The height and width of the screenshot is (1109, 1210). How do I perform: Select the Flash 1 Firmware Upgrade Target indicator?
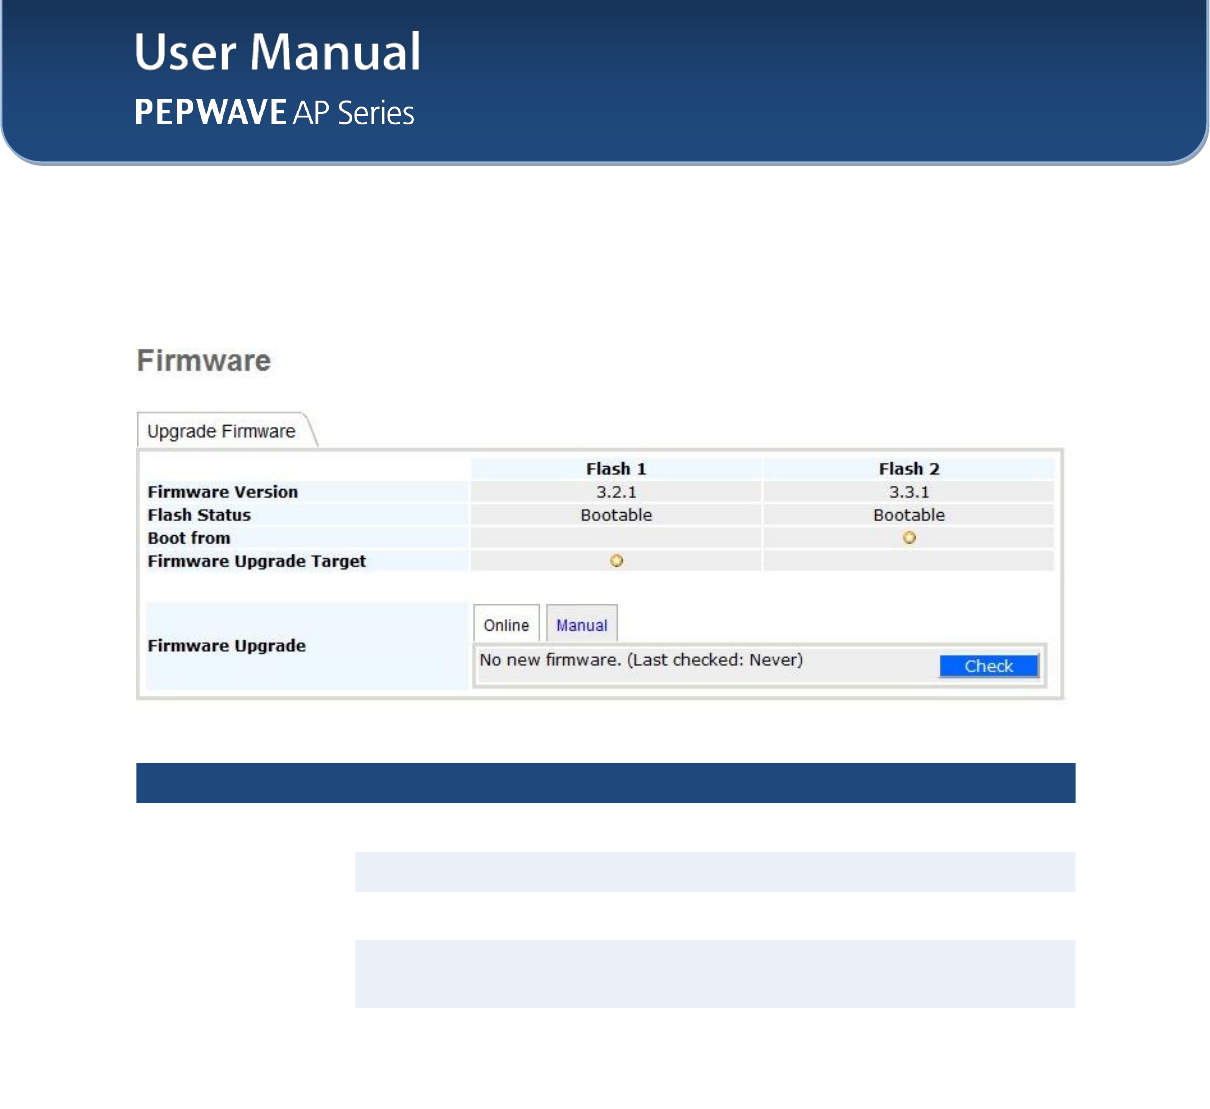click(616, 561)
